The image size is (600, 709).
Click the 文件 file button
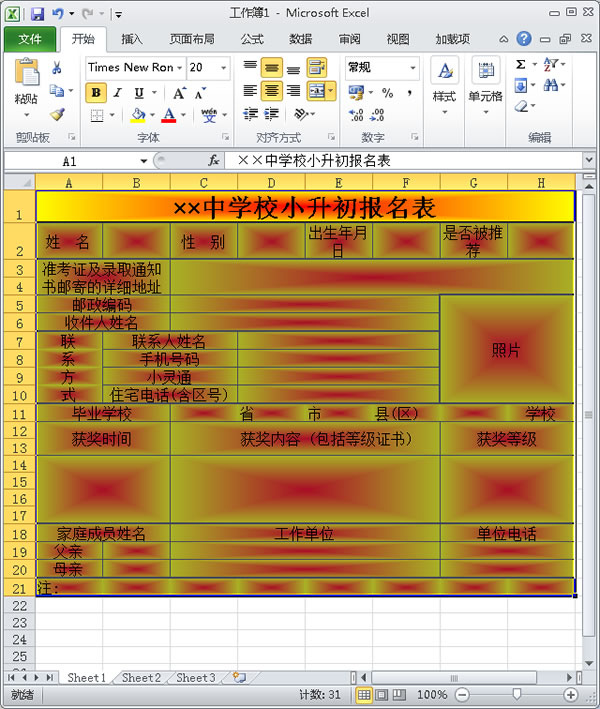(30, 39)
